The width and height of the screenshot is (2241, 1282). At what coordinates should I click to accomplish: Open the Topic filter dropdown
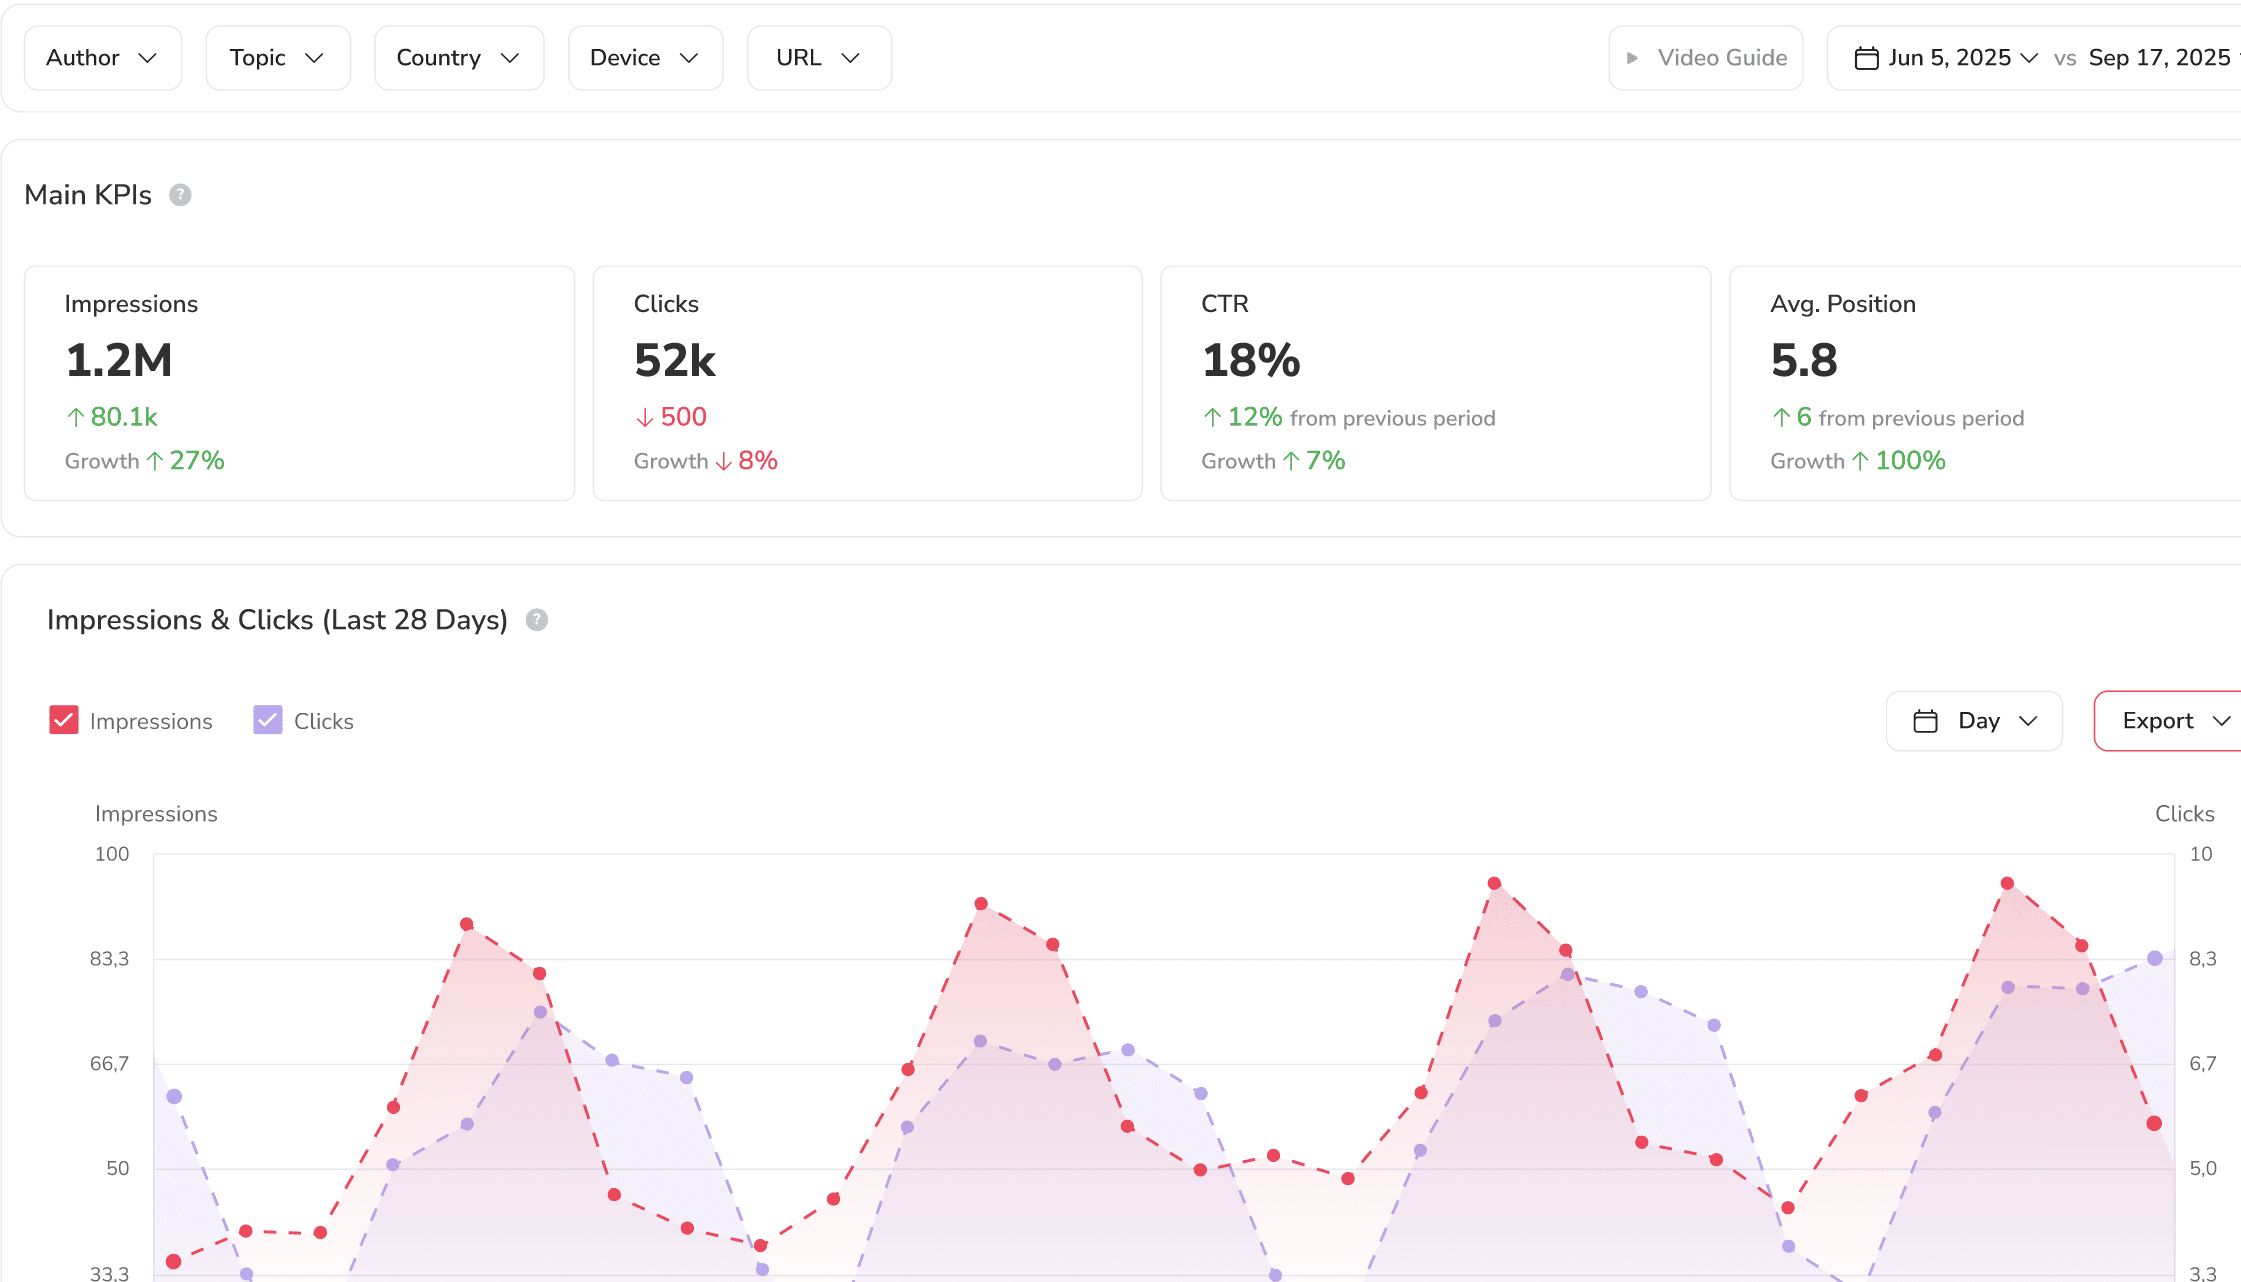[277, 58]
